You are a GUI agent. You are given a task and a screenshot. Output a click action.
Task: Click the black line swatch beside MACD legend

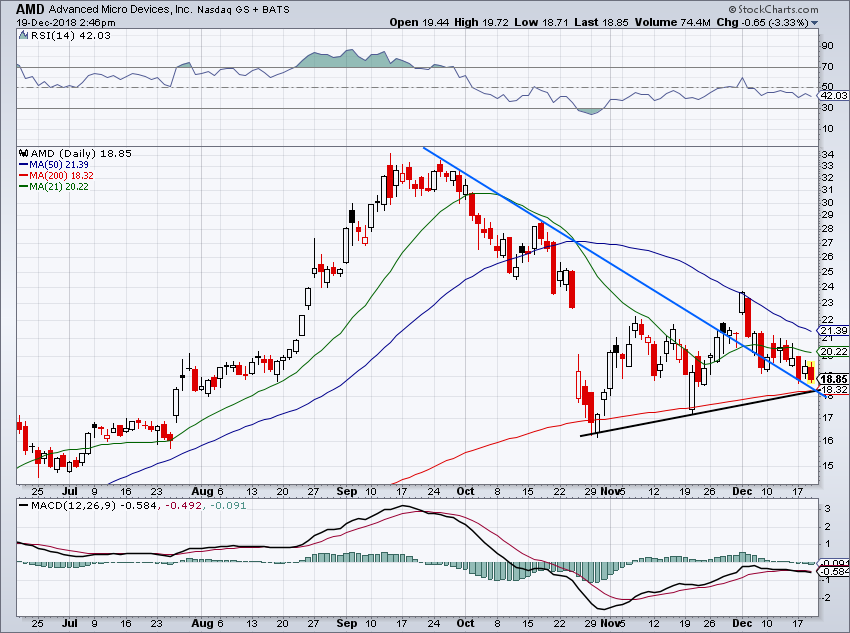pyautogui.click(x=24, y=506)
